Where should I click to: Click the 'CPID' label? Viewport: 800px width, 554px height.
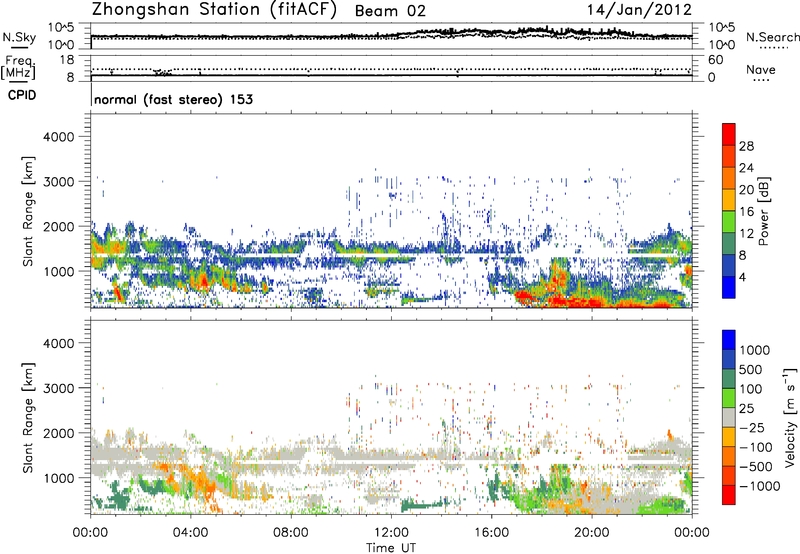22,95
